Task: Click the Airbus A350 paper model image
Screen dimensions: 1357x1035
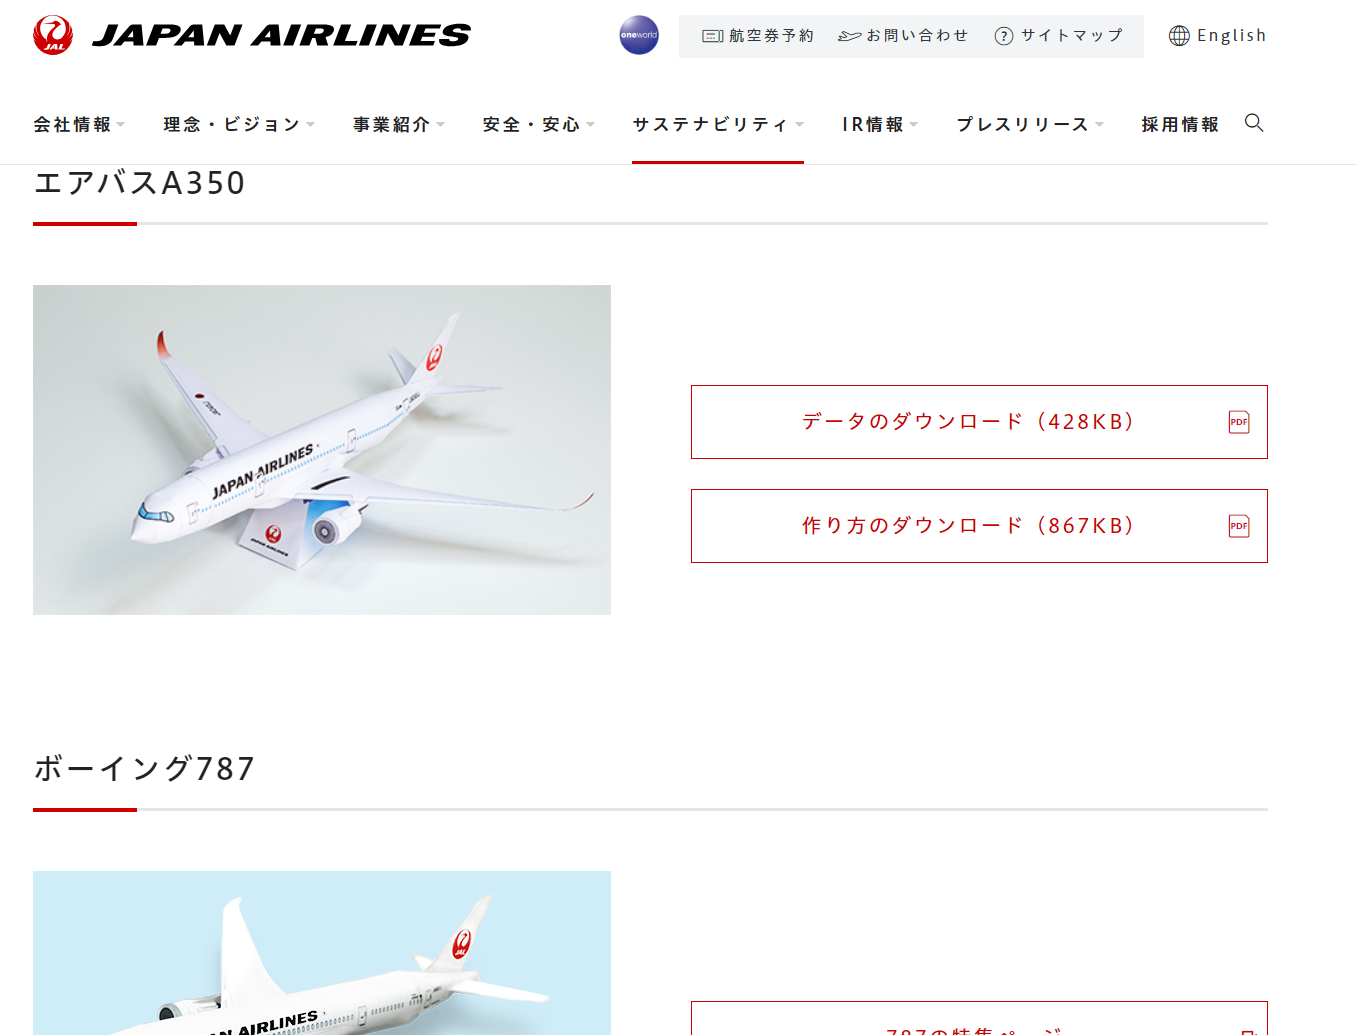Action: coord(322,450)
